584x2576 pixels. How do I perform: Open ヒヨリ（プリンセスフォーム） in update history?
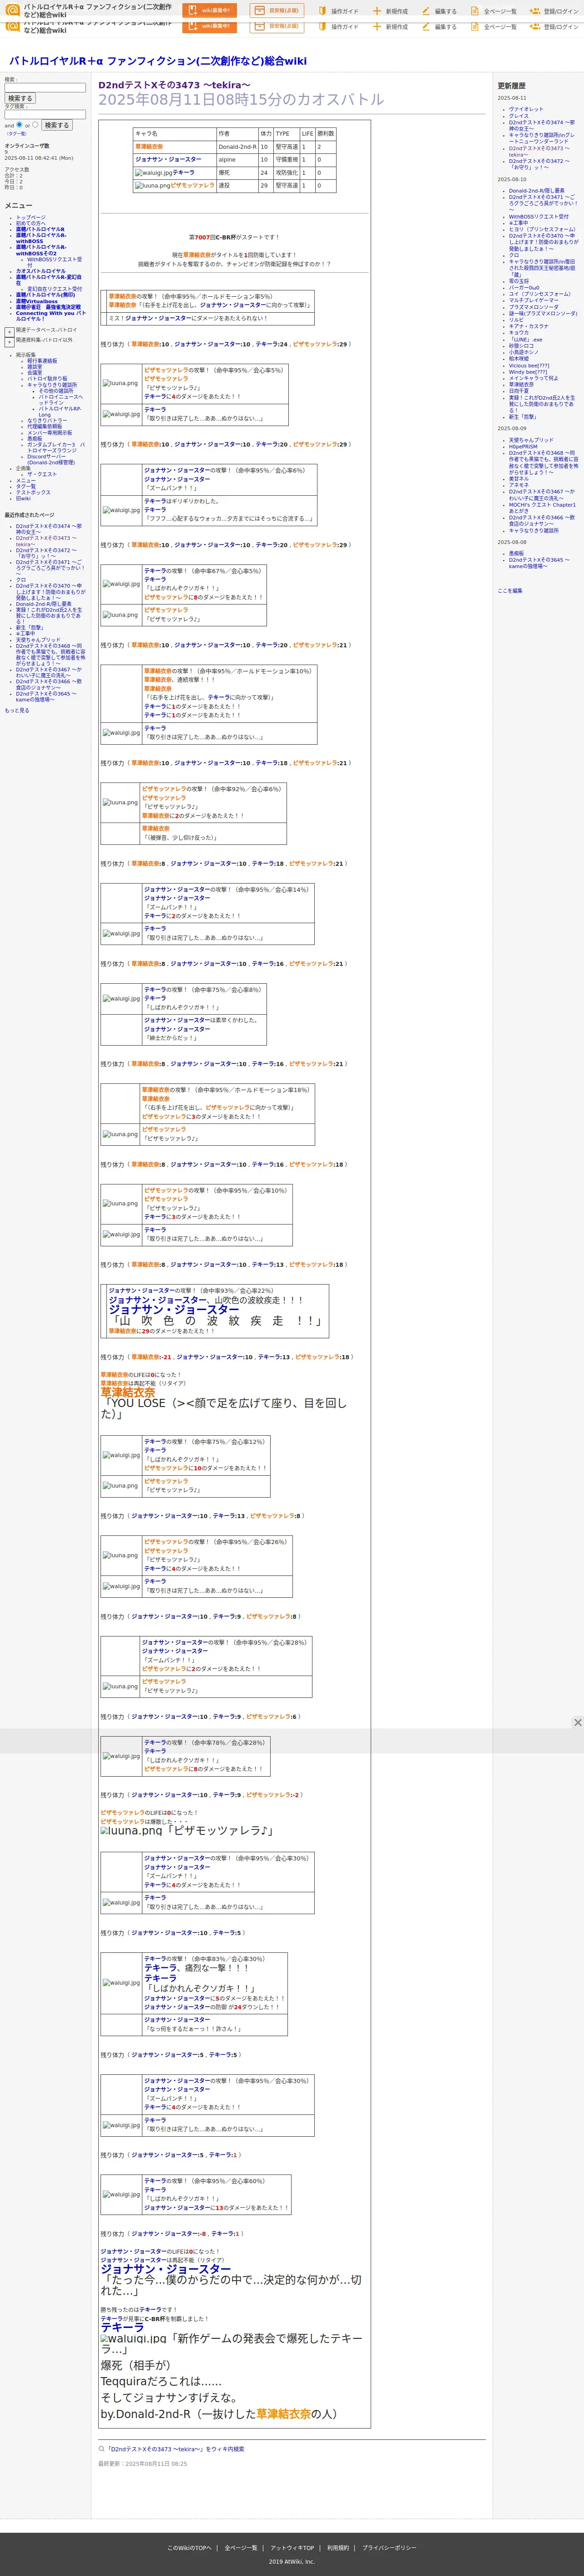(x=542, y=229)
